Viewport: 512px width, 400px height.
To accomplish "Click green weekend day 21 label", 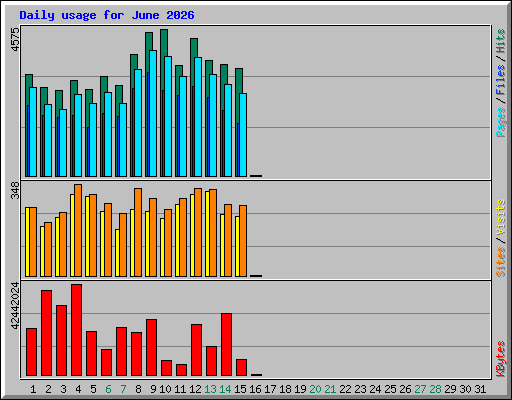I will [330, 389].
